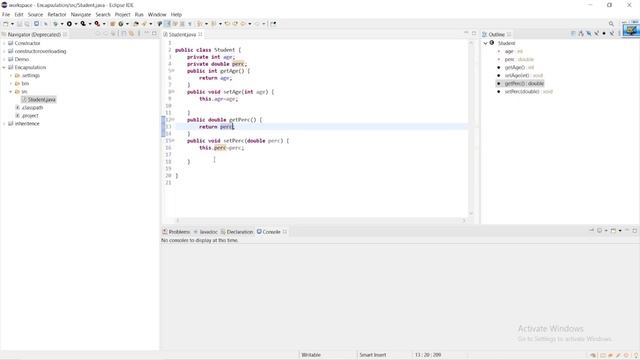Image resolution: width=640 pixels, height=360 pixels.
Task: Collapse the src folder node
Action: coord(11,91)
